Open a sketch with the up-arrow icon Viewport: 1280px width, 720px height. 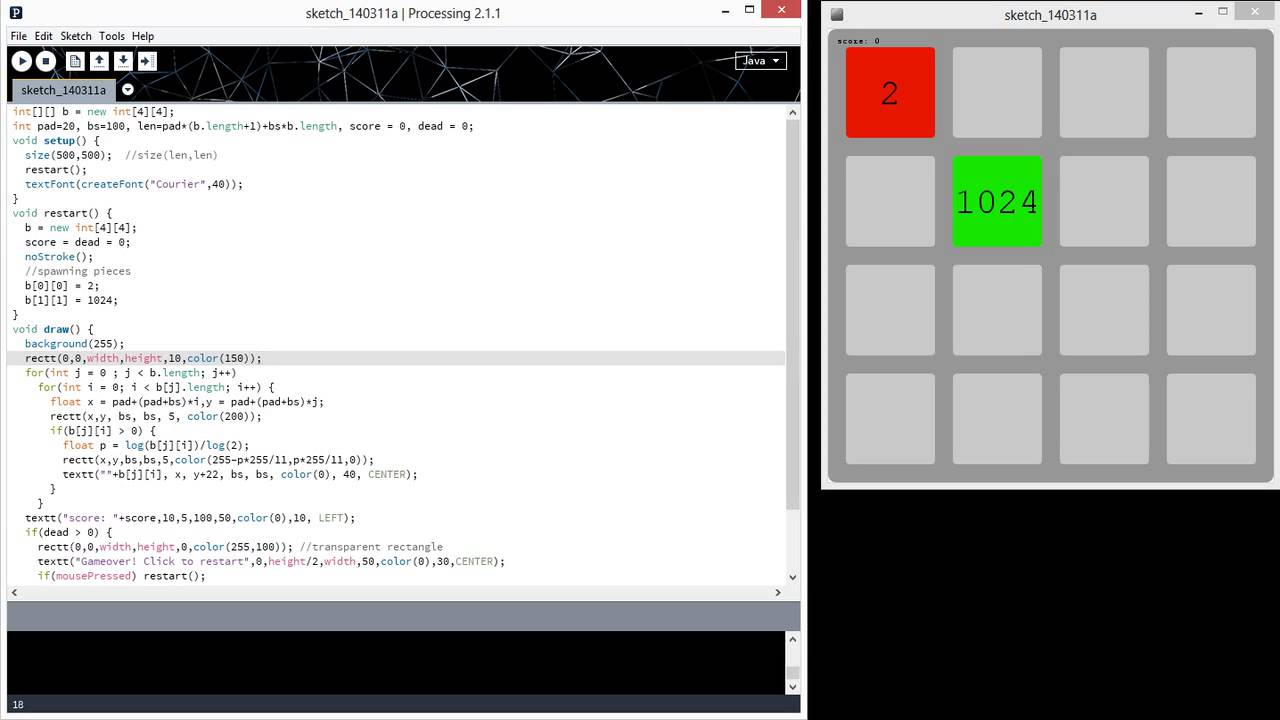point(99,61)
